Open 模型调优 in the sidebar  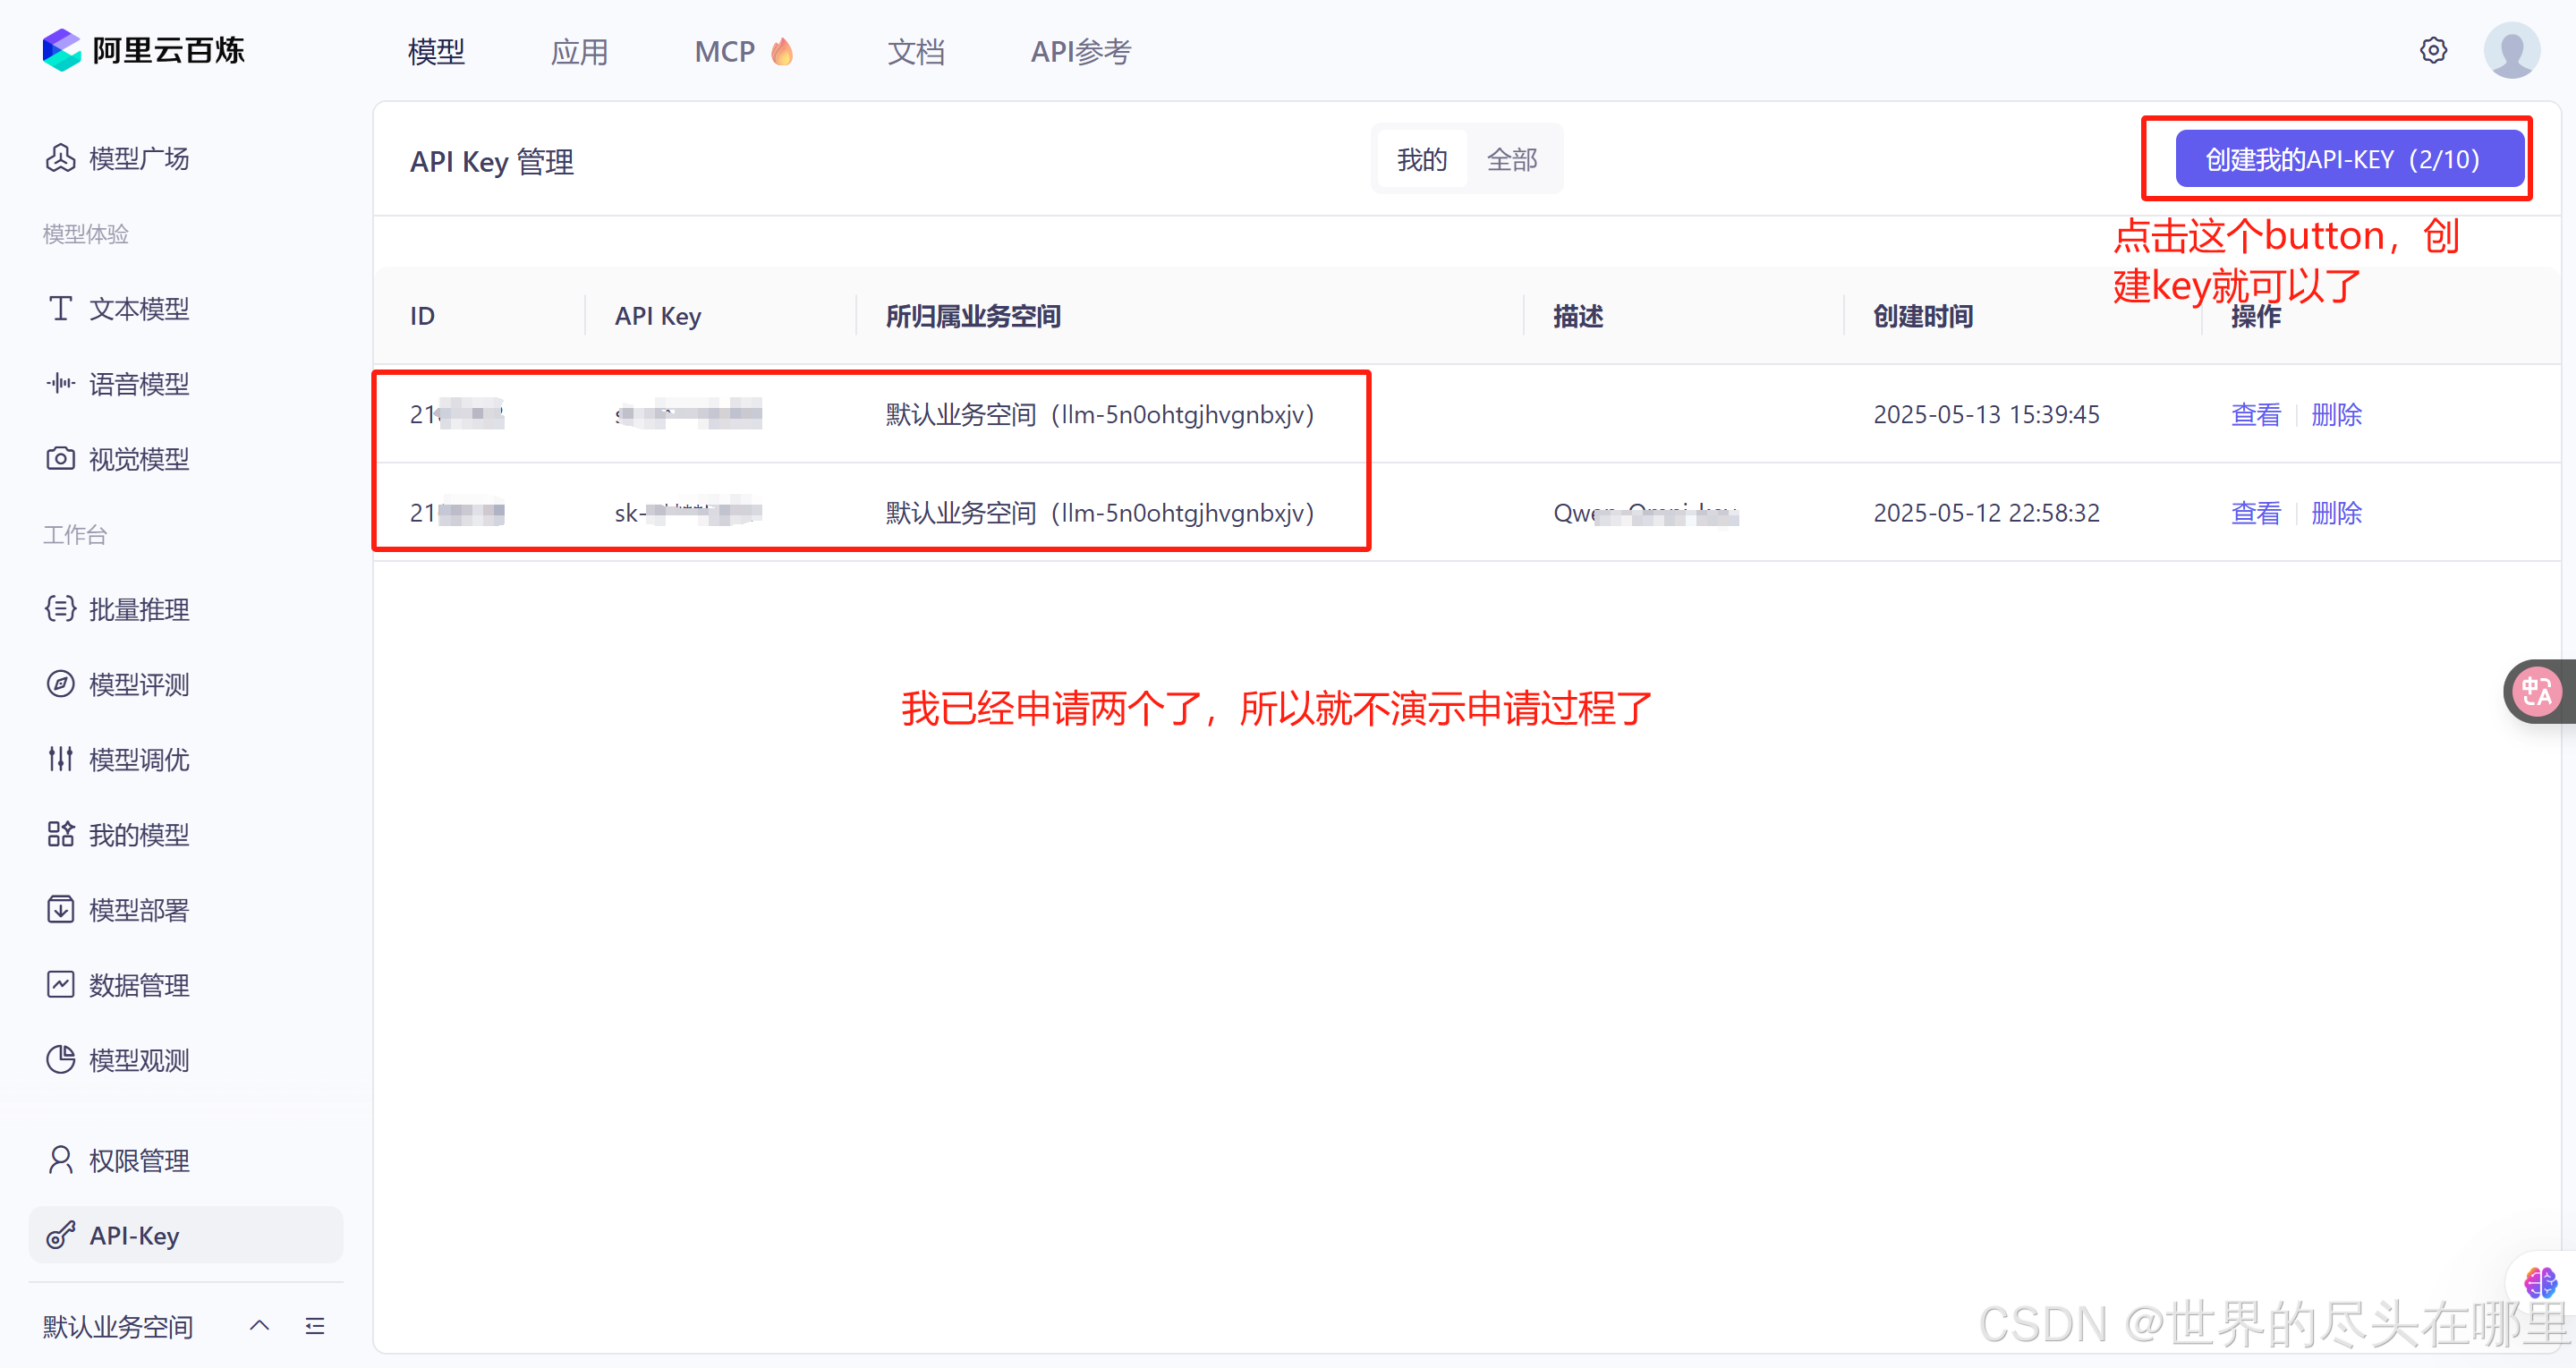click(x=138, y=759)
